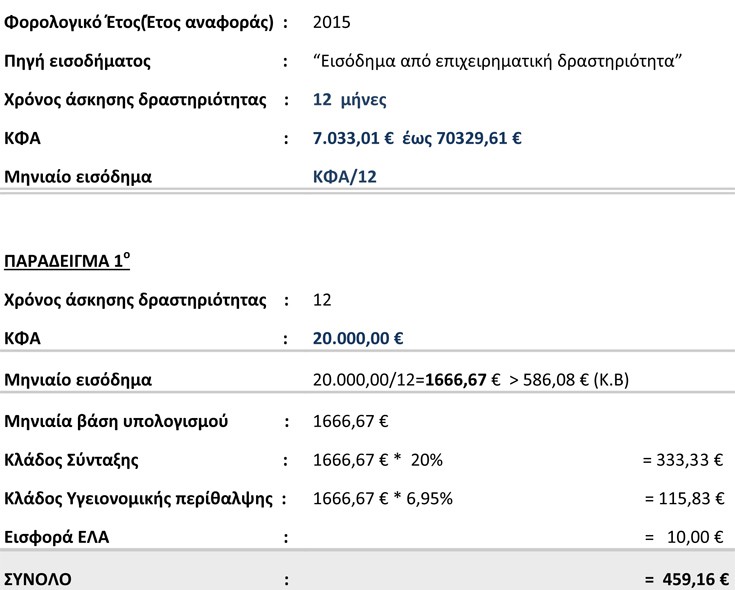Click the tax year value 2015
The height and width of the screenshot is (590, 735).
coord(331,22)
